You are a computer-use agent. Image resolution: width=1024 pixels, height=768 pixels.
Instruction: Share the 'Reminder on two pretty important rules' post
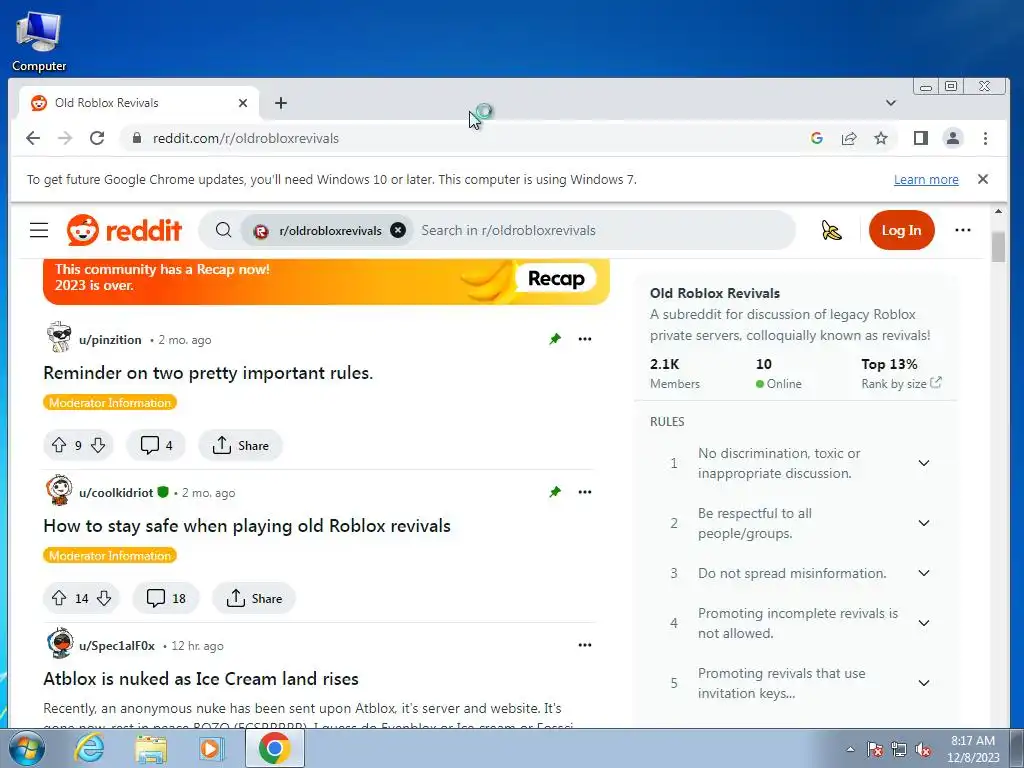[240, 445]
